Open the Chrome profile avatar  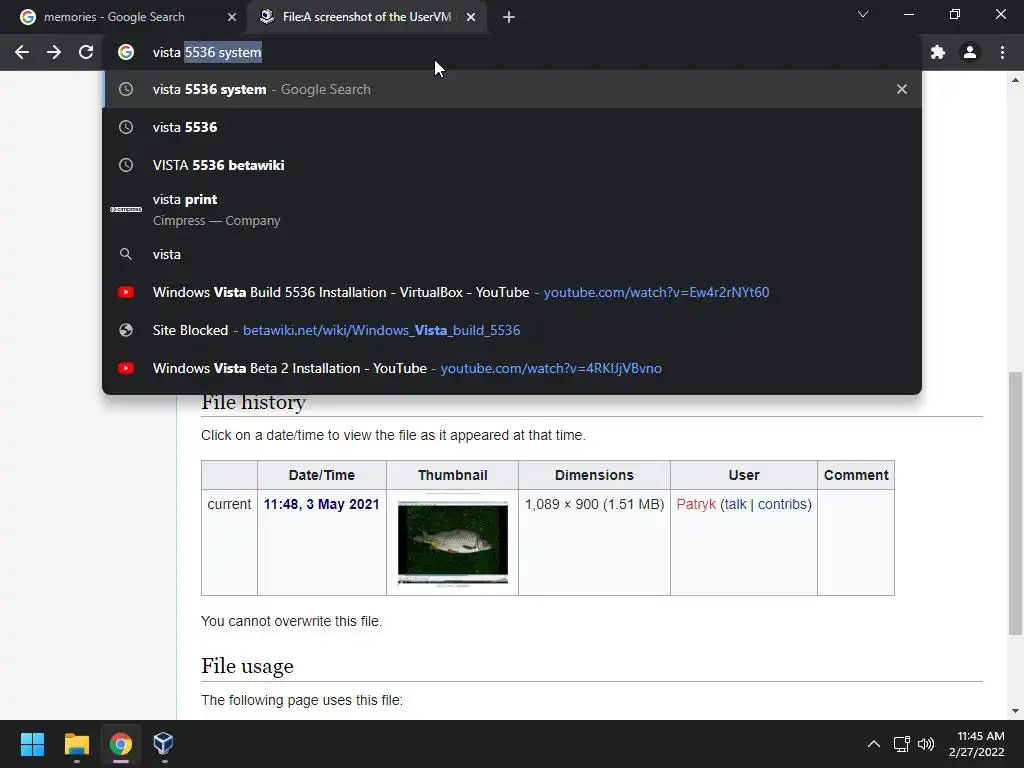[970, 52]
